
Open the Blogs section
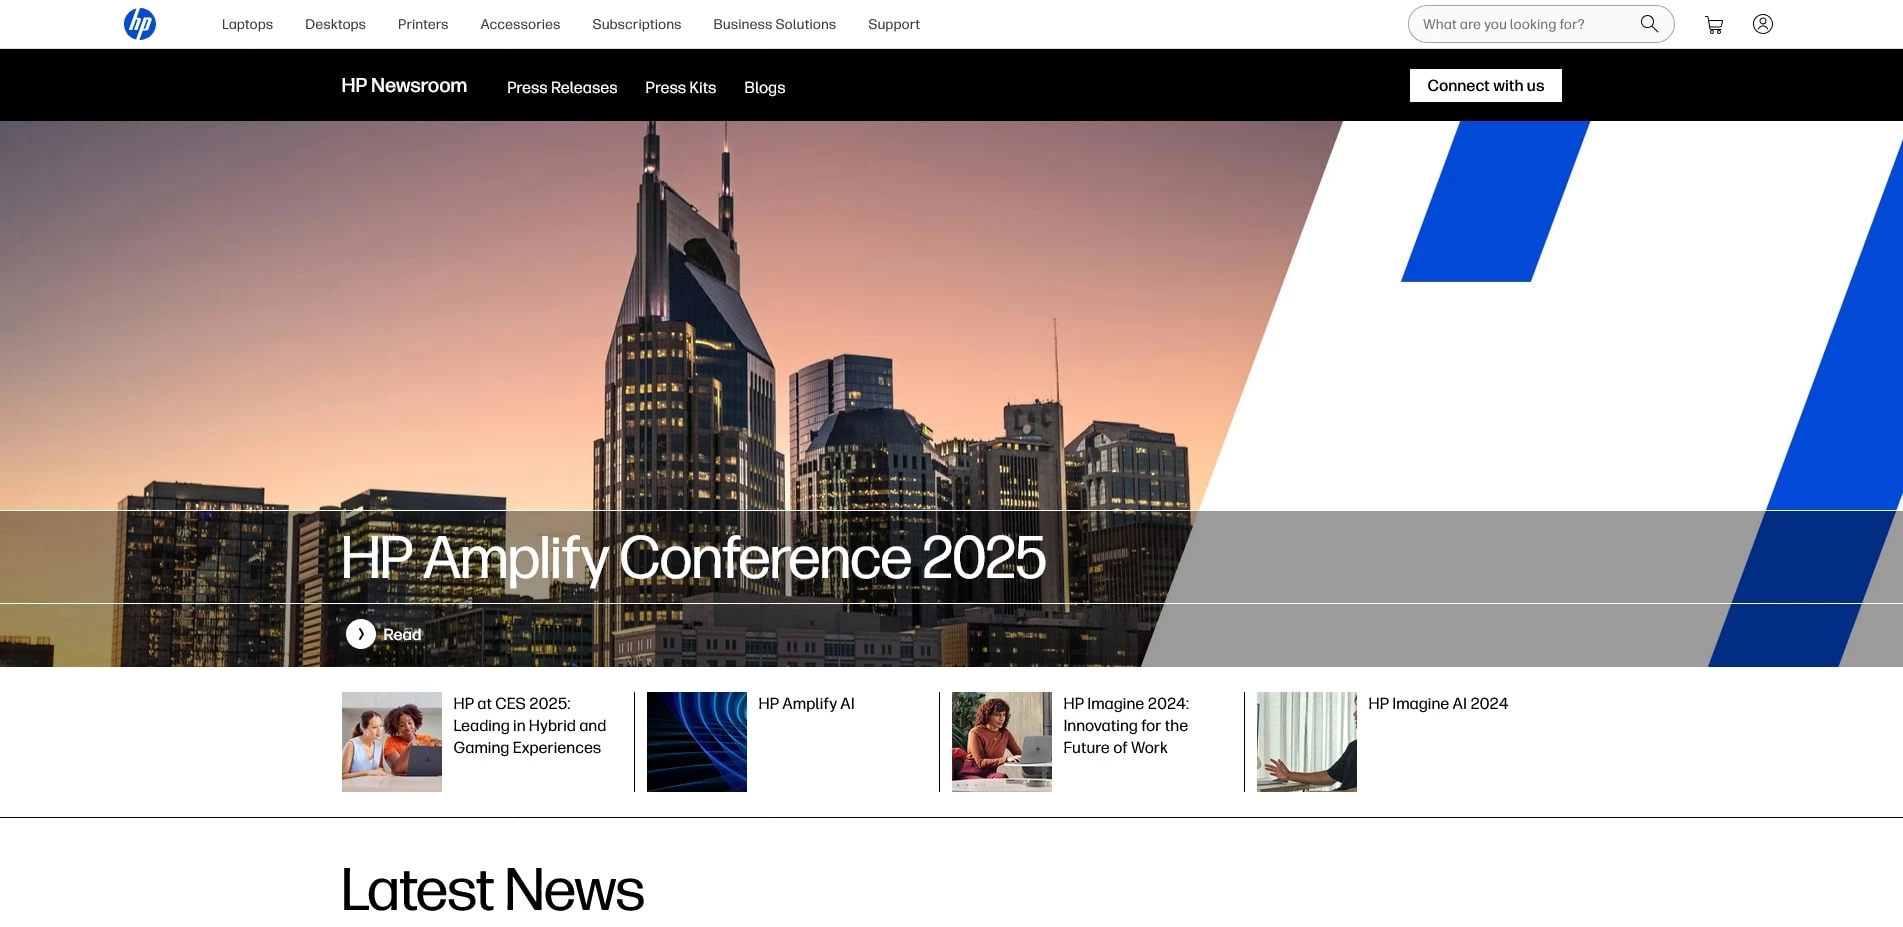764,88
